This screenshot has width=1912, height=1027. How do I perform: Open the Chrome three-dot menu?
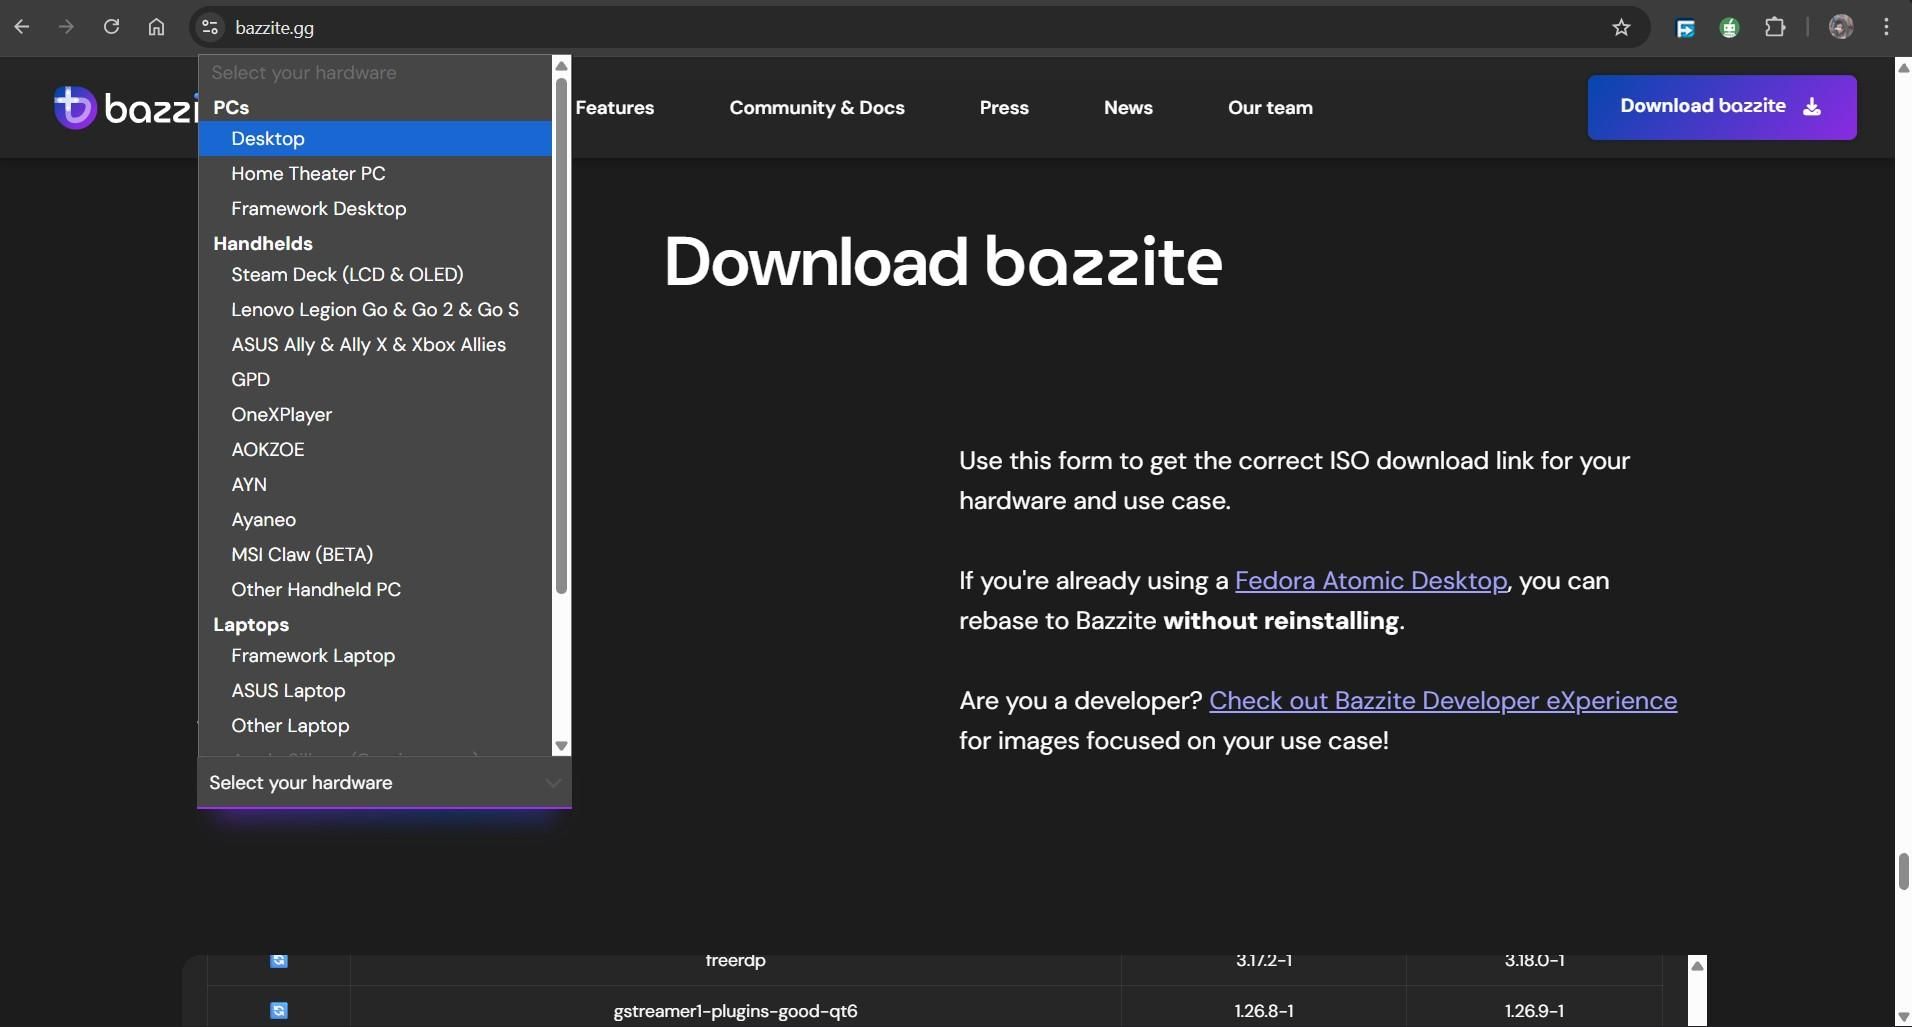coord(1887,27)
